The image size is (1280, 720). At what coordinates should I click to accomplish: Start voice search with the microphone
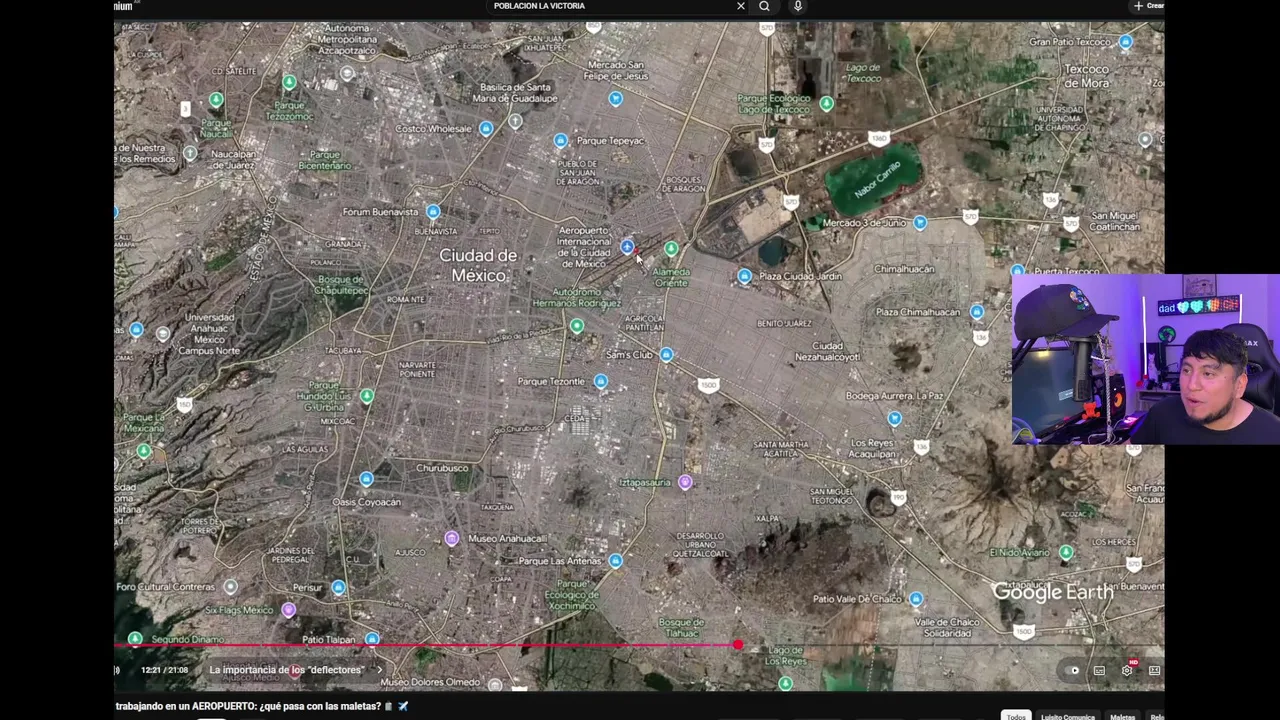point(797,6)
